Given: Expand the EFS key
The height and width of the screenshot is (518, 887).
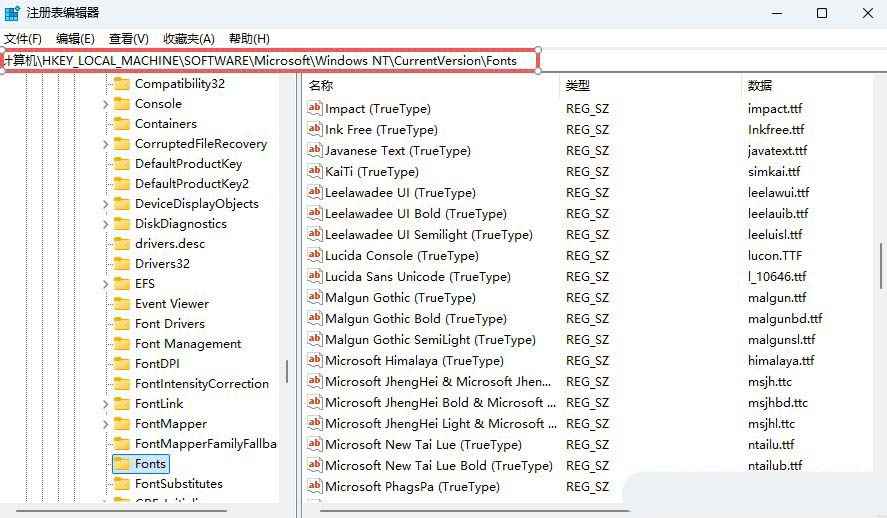Looking at the screenshot, I should click(105, 284).
